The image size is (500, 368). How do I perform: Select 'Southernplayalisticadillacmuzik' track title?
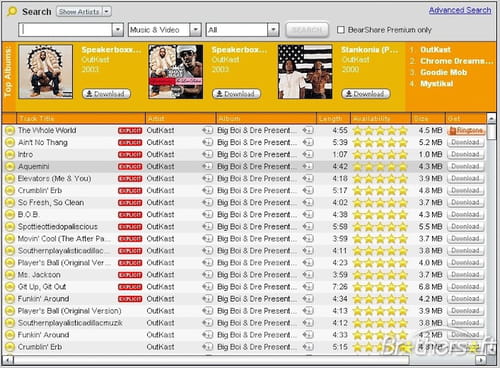(70, 323)
